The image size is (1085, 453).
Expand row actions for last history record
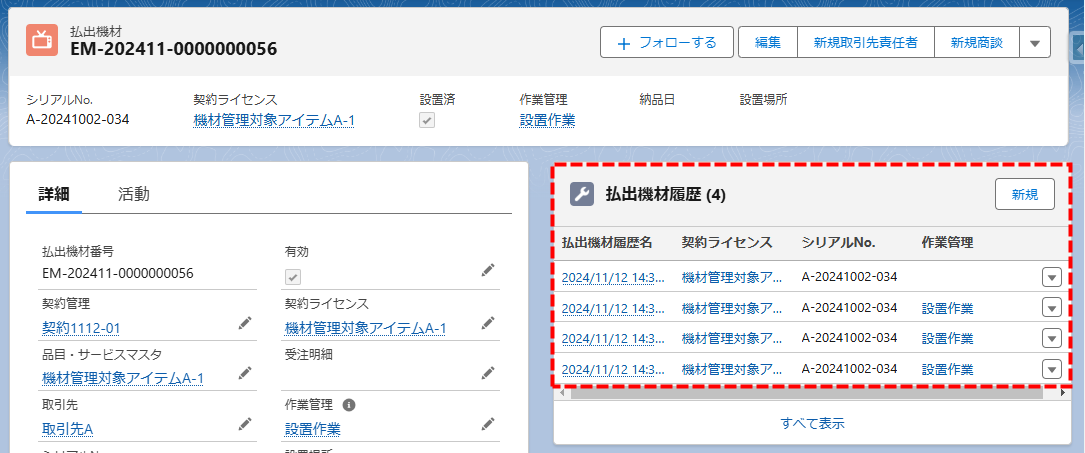tap(1051, 369)
